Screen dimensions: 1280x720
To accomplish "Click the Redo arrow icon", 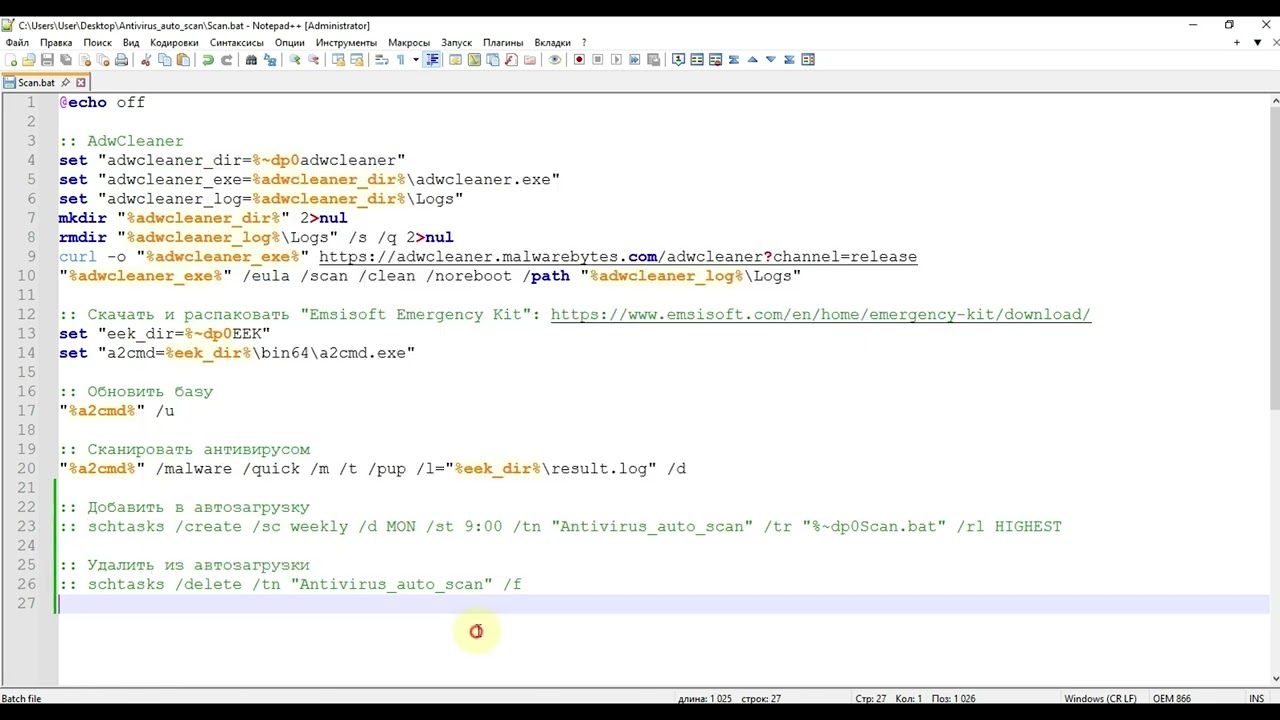I will 226,60.
